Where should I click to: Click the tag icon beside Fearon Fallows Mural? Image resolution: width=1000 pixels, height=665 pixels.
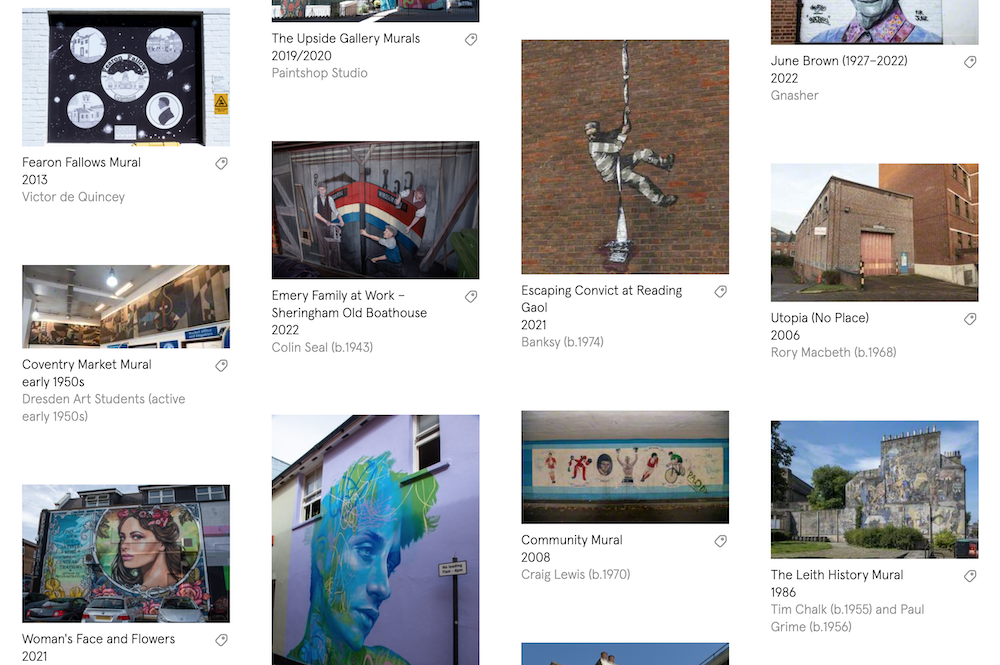221,163
